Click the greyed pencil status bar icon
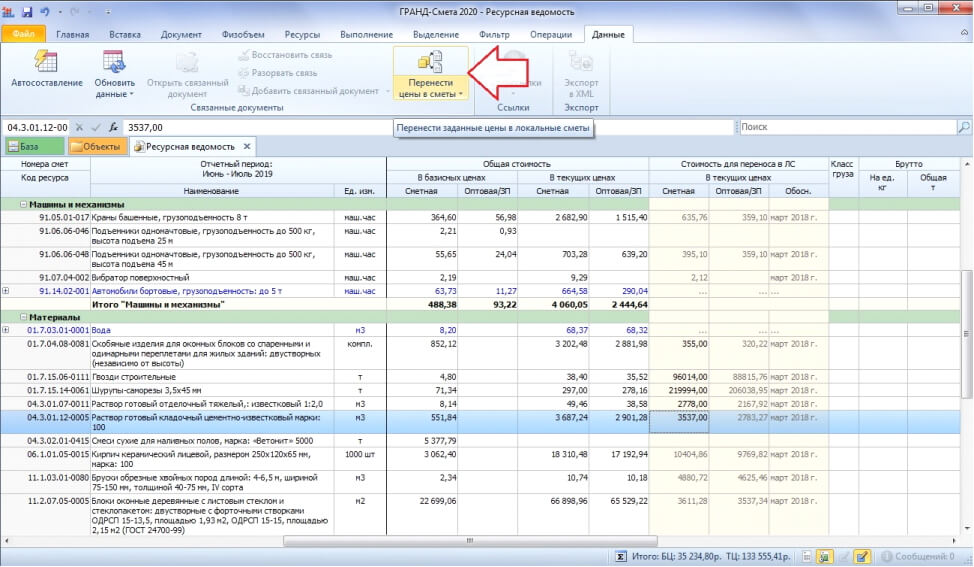Screen dimensions: 974x567 [844, 556]
